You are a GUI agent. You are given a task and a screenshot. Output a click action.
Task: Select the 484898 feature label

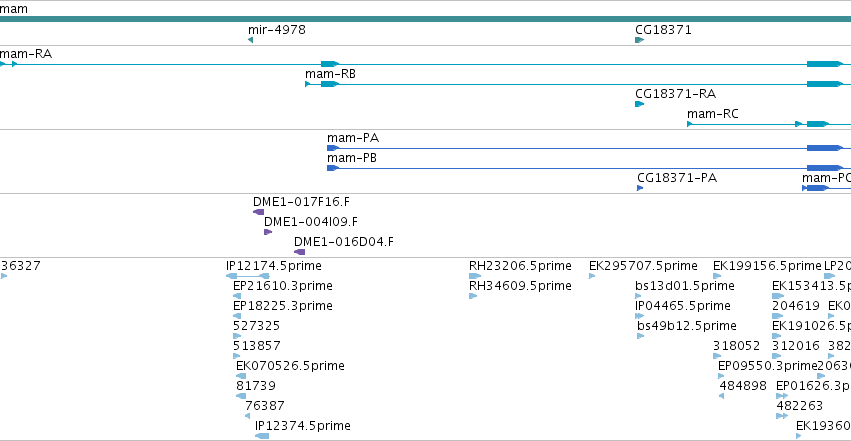(x=743, y=386)
